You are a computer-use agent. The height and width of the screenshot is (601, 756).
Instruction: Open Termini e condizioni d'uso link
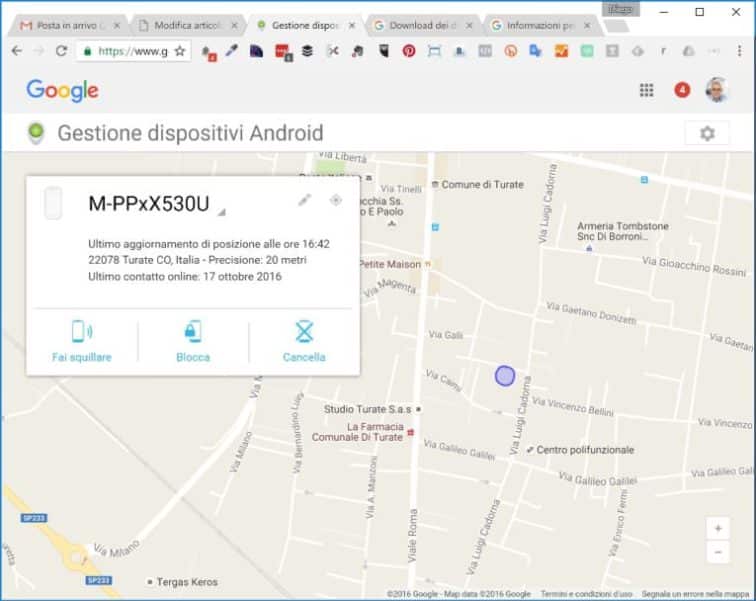(585, 594)
